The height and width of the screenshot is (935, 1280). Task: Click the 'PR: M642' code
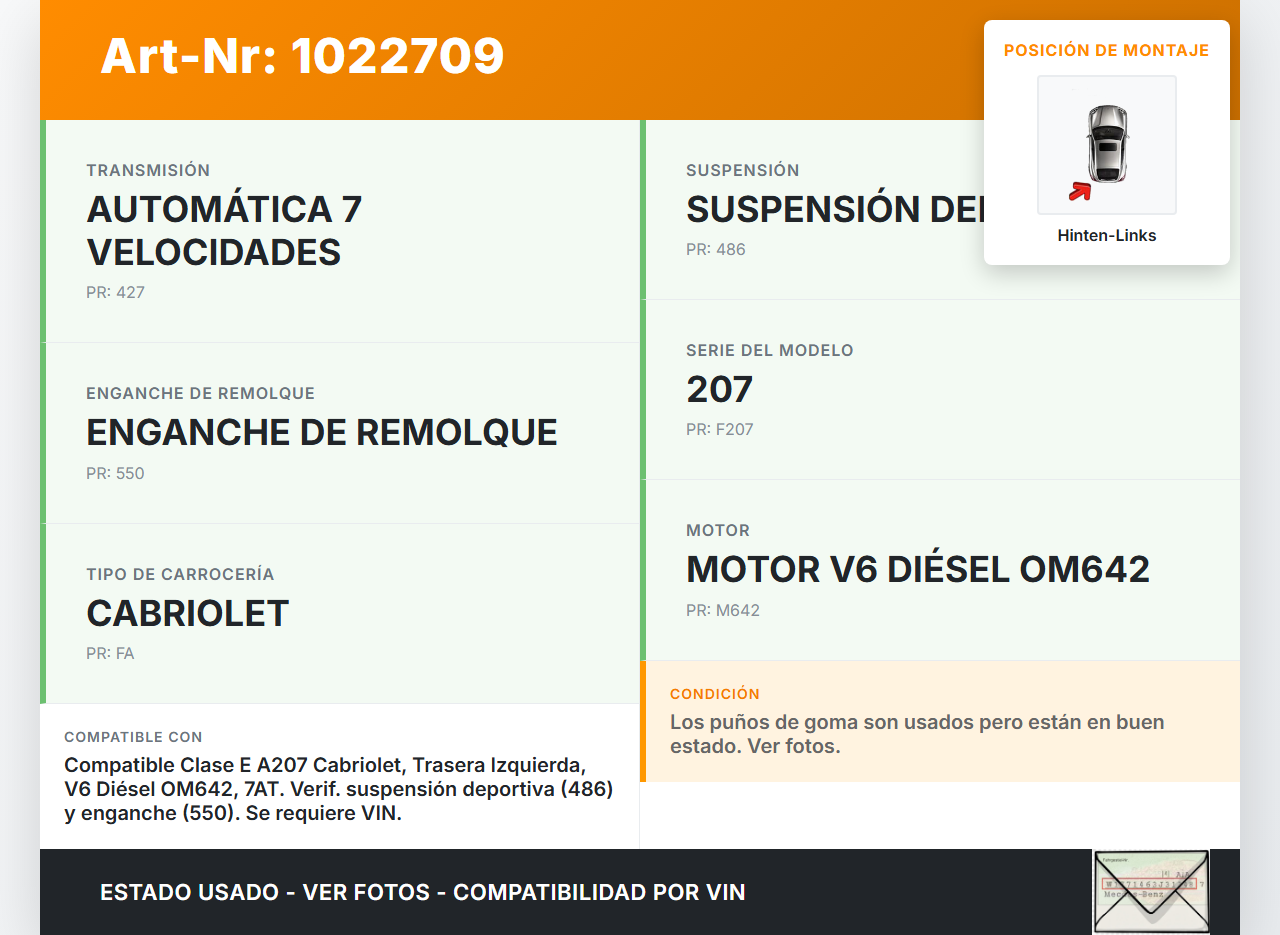(x=723, y=610)
